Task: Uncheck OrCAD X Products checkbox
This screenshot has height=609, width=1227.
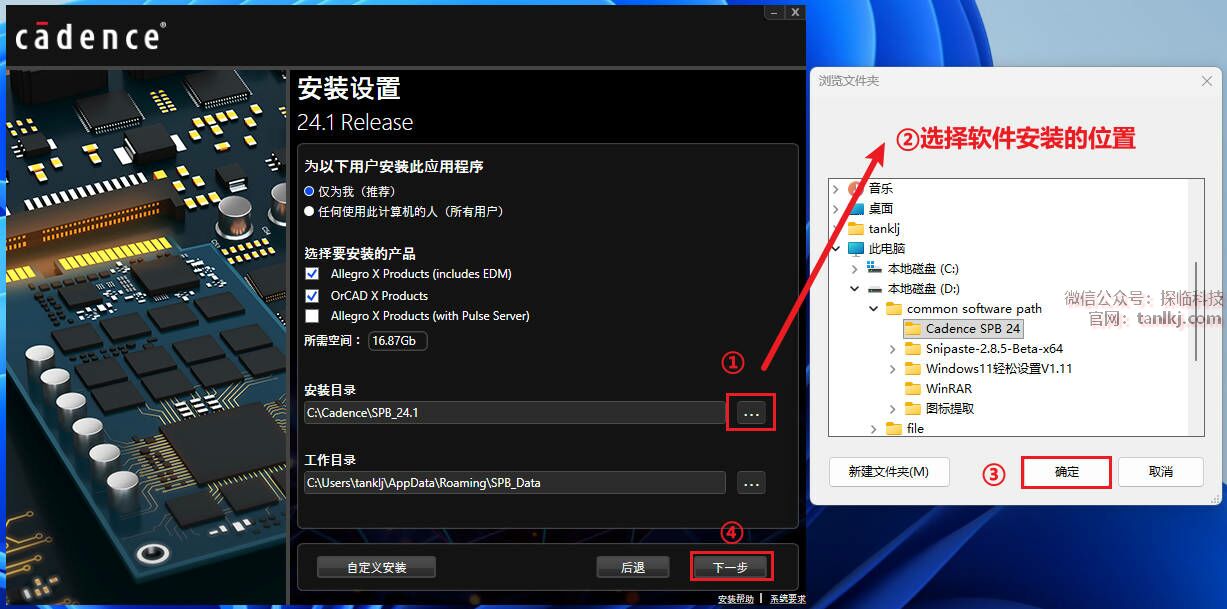Action: tap(311, 296)
